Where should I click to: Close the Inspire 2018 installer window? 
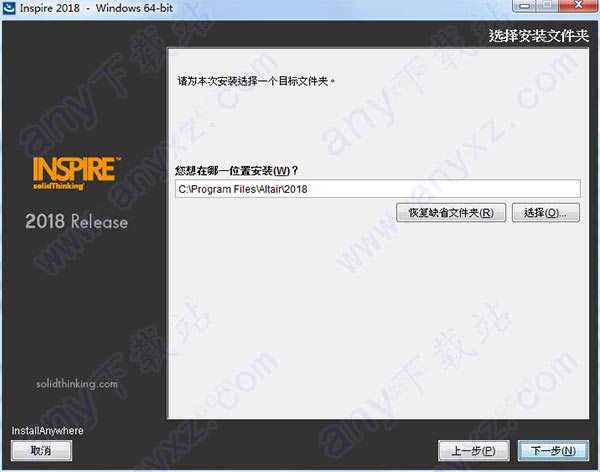[578, 6]
